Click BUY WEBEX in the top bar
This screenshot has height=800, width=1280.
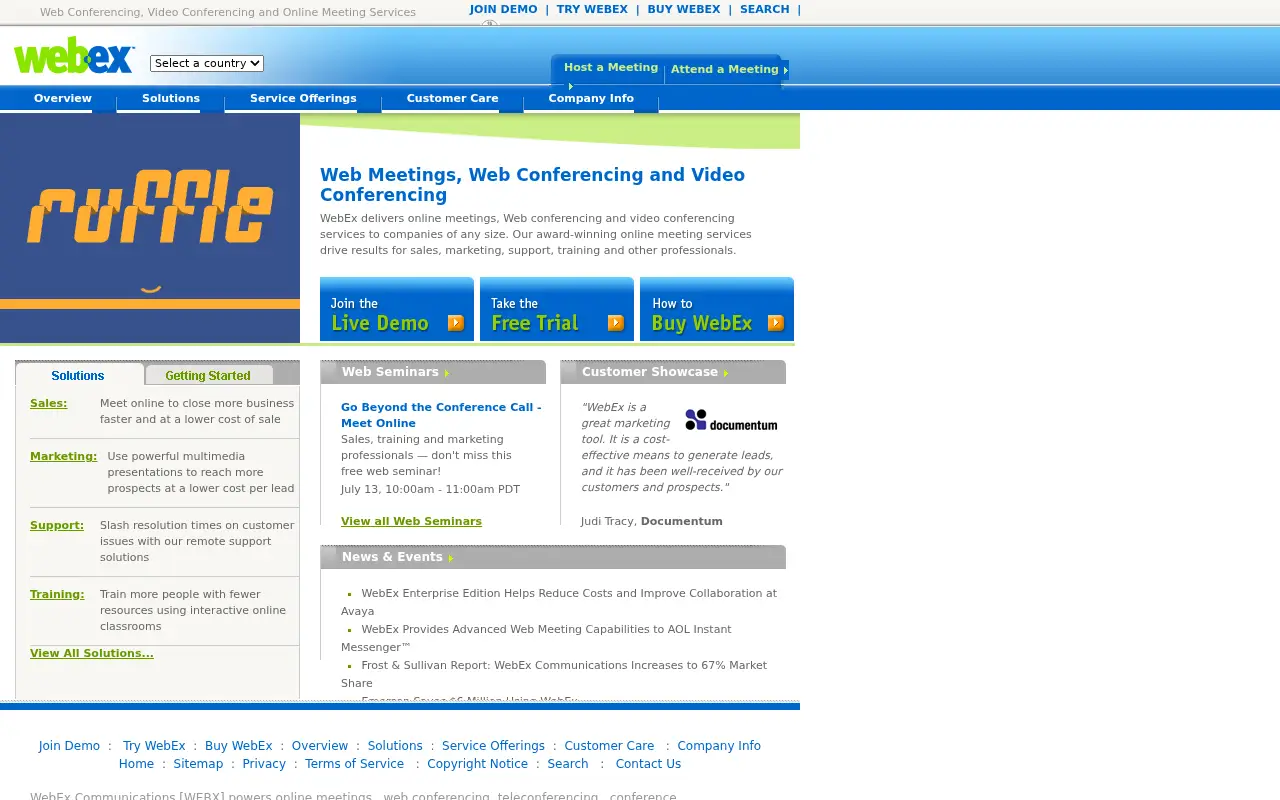point(684,9)
